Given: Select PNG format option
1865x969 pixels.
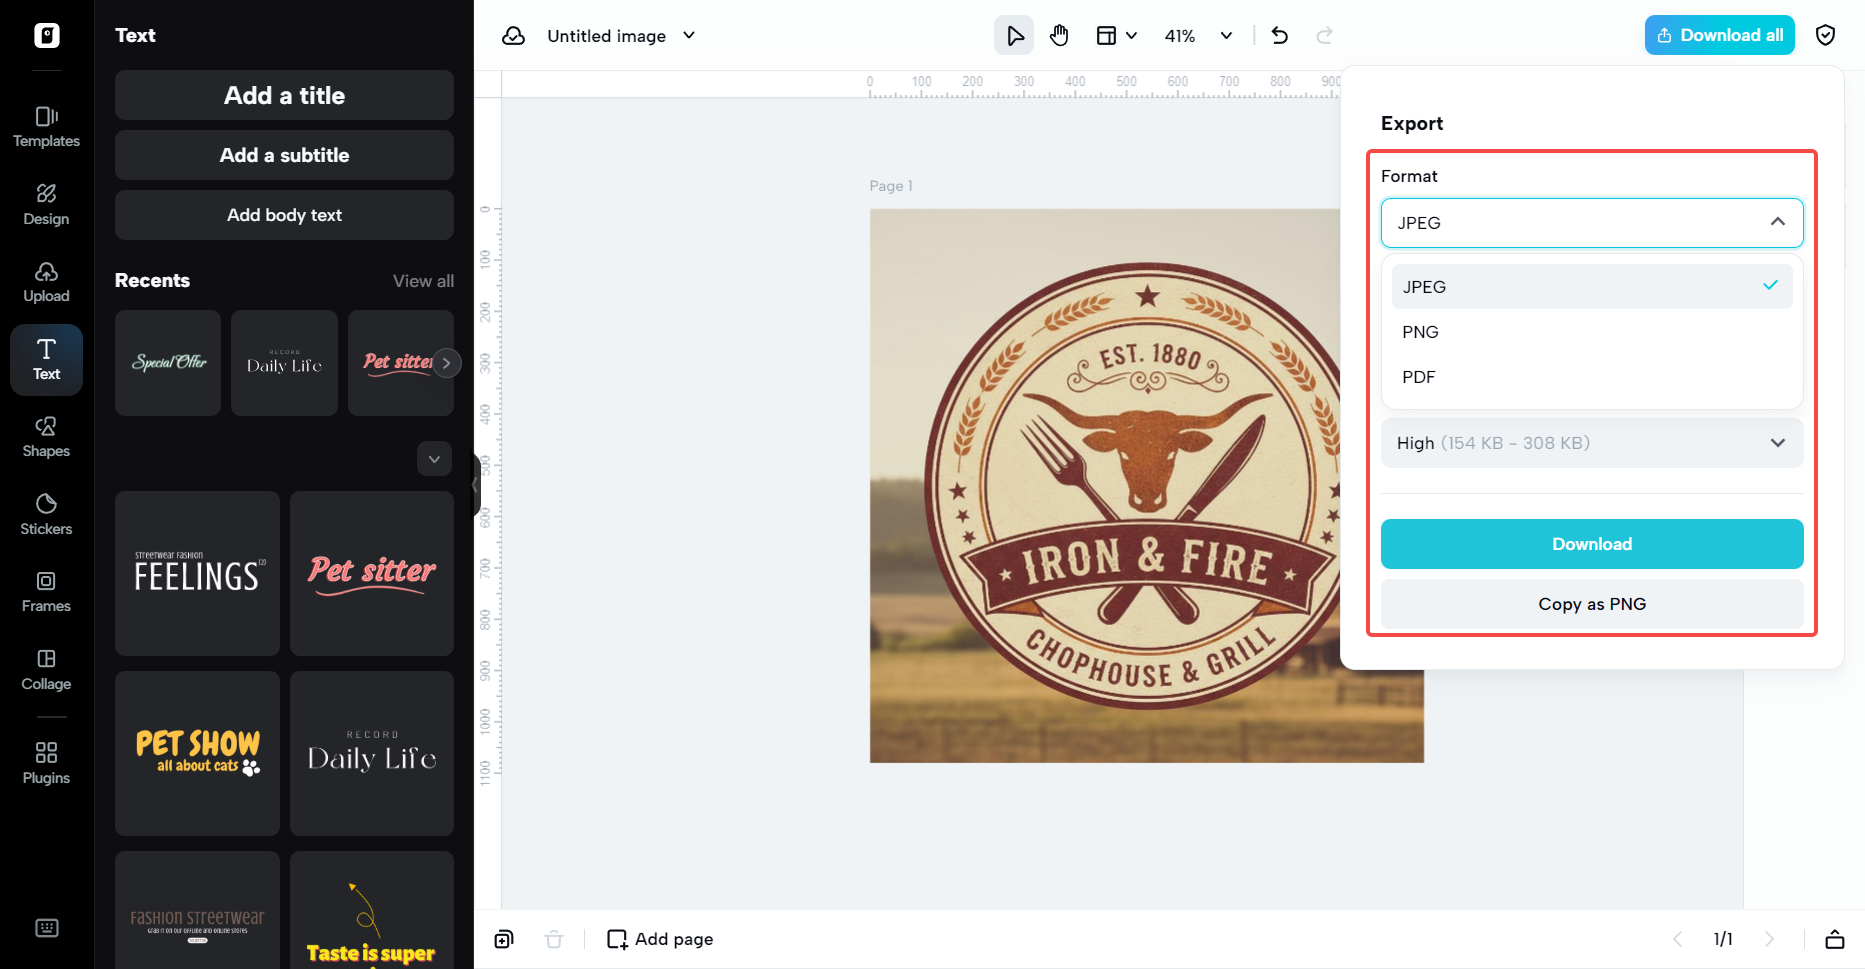Looking at the screenshot, I should click(1592, 332).
